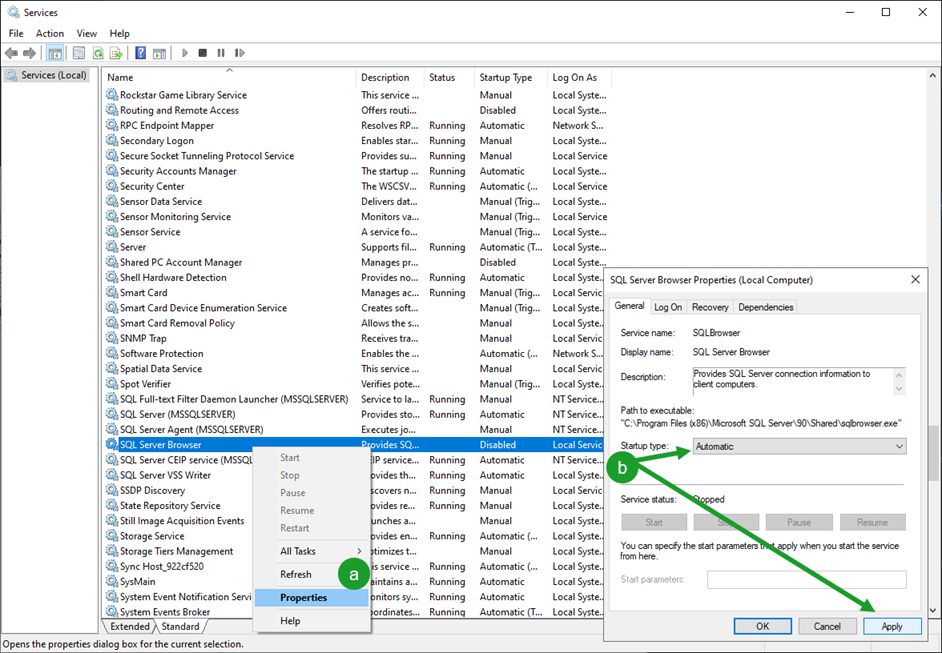Click the Apply button
The image size is (942, 653).
point(892,627)
